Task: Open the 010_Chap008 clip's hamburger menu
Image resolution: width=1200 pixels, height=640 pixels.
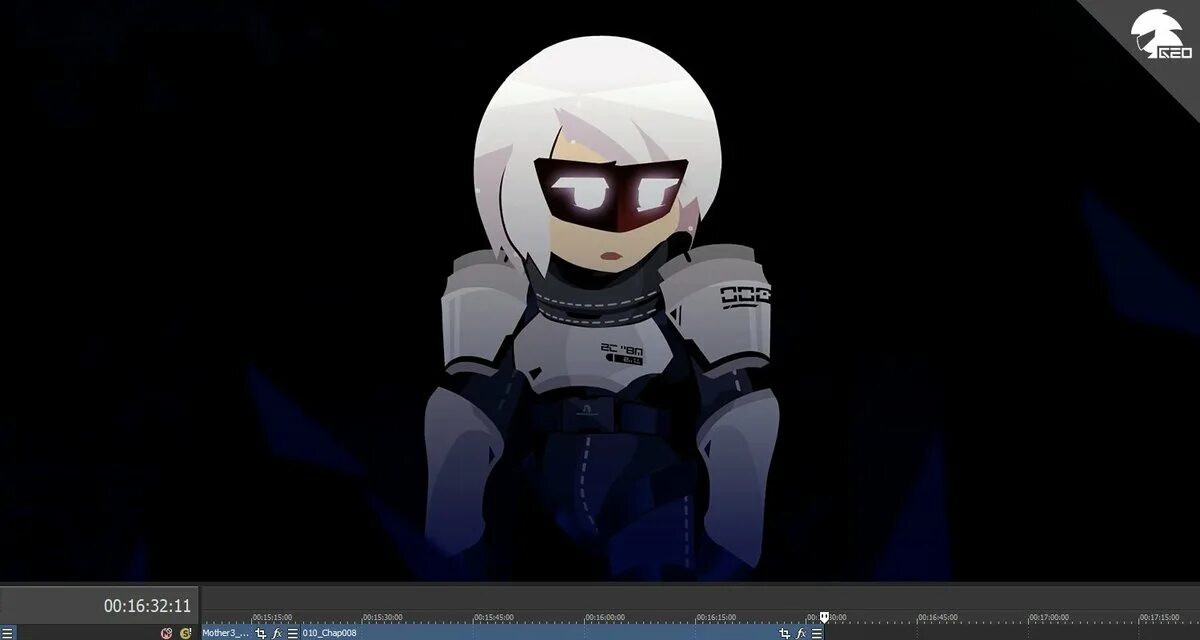Action: point(817,633)
